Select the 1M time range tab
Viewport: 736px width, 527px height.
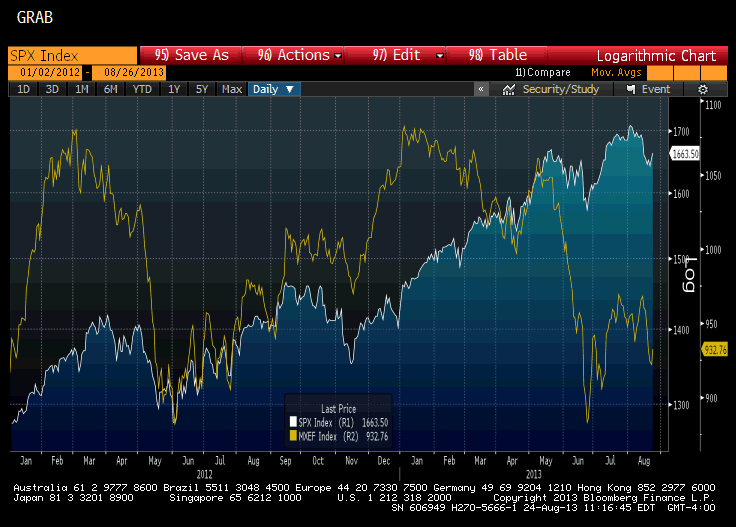pos(82,89)
